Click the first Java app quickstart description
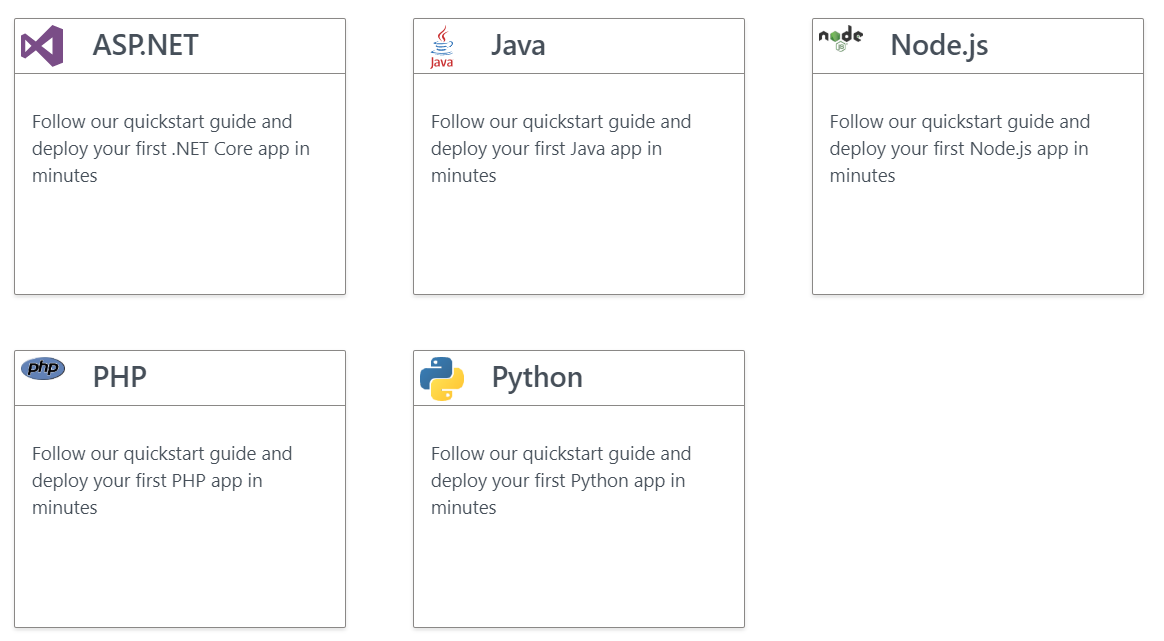Viewport: 1164px width, 641px height. [x=561, y=149]
